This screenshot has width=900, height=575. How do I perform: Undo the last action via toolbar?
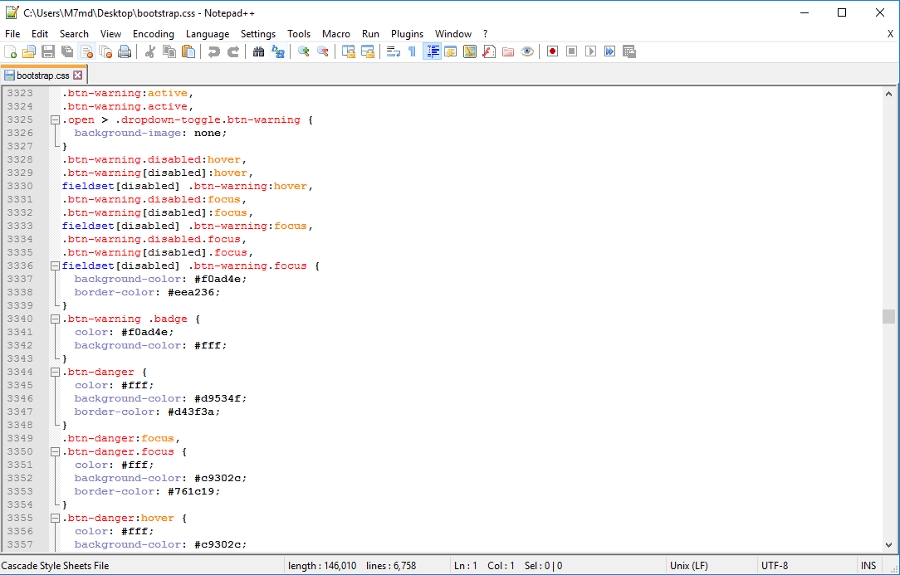pos(214,52)
